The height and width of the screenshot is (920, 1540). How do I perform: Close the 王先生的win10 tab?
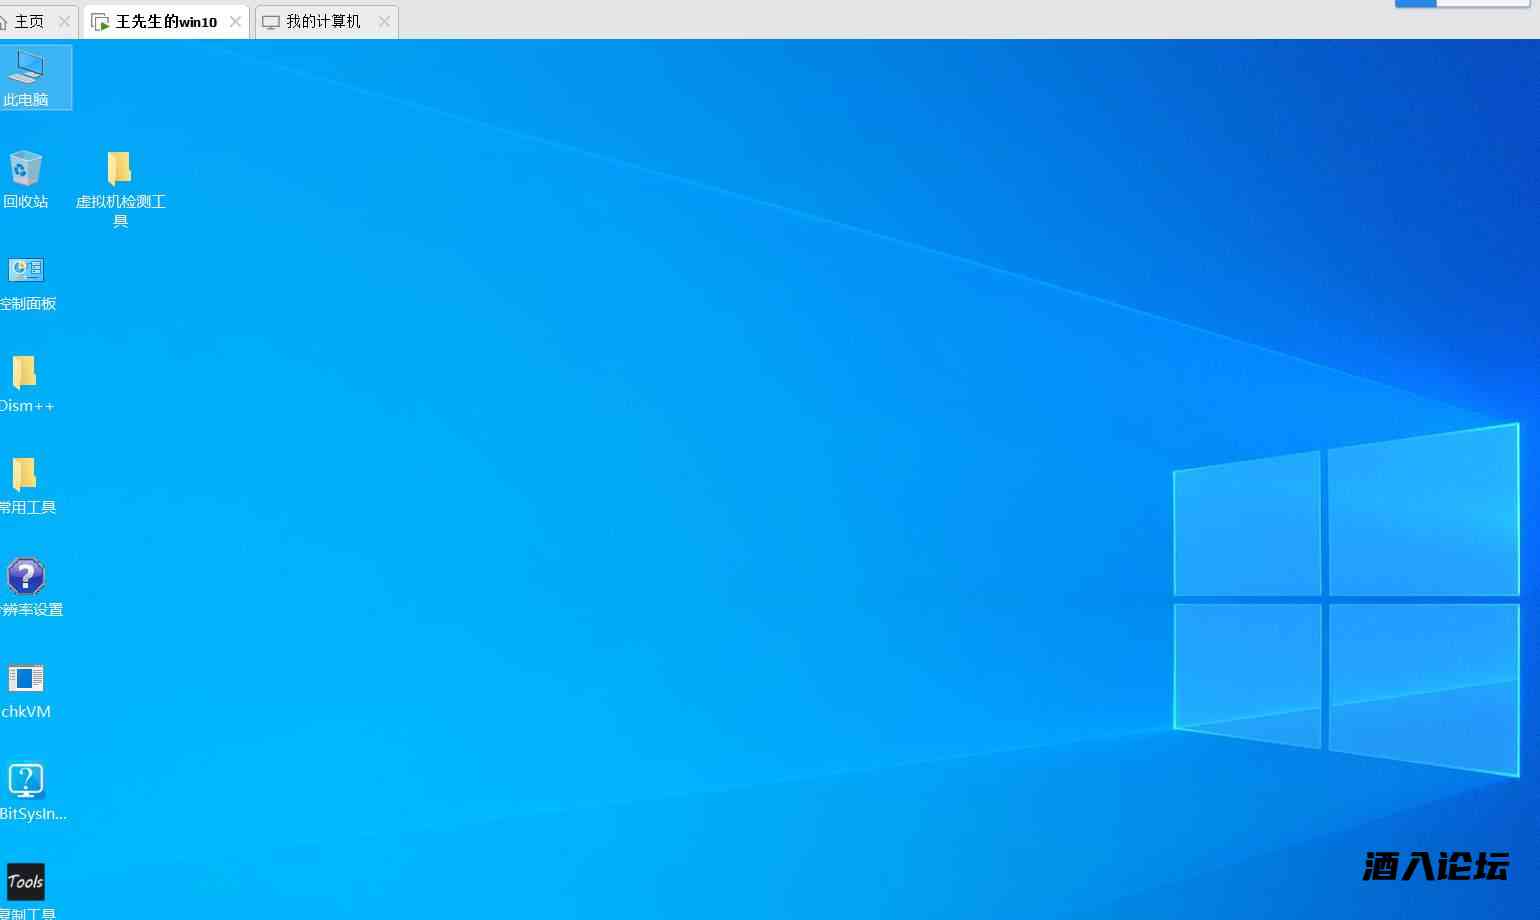(235, 21)
